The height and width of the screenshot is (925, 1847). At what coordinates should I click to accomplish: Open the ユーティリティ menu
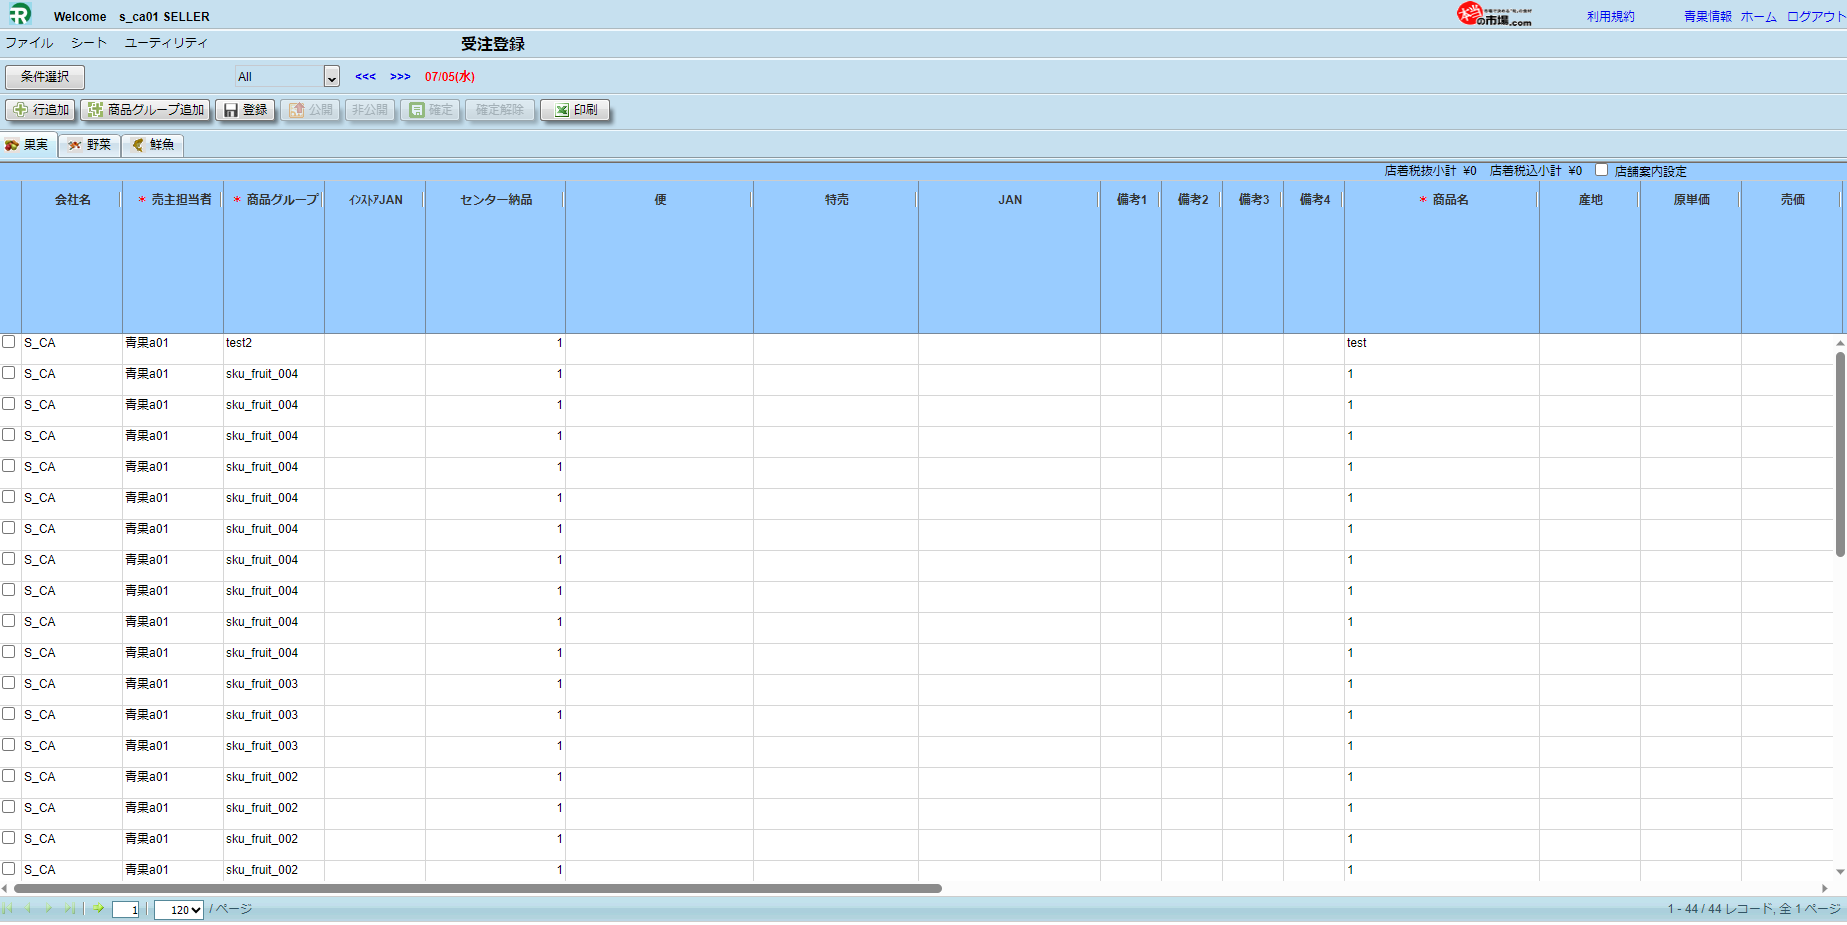click(166, 43)
